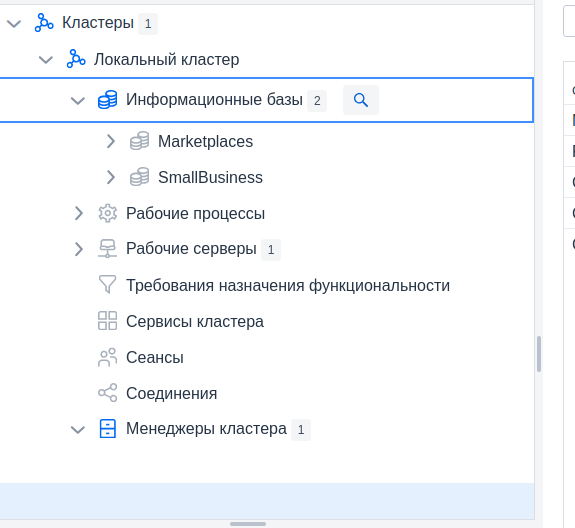The width and height of the screenshot is (575, 528).
Task: Collapse the Локальный кластер node
Action: [x=46, y=60]
